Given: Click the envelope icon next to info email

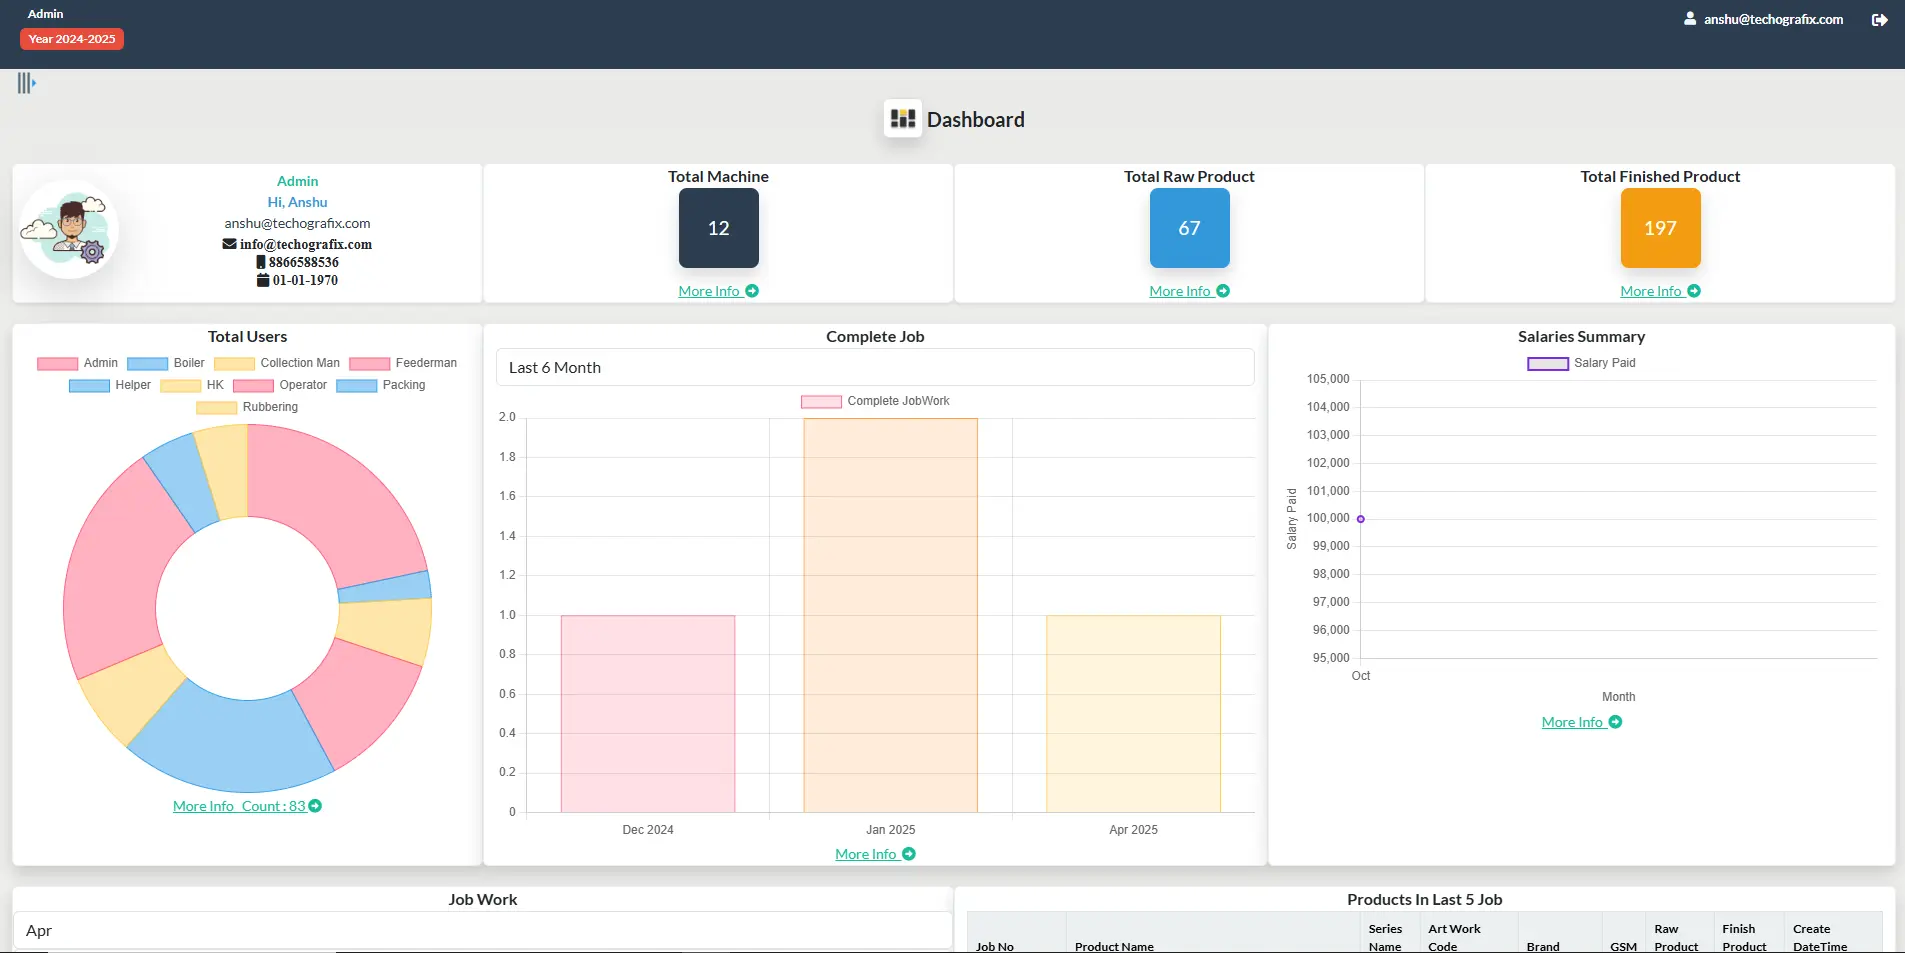Looking at the screenshot, I should (229, 244).
